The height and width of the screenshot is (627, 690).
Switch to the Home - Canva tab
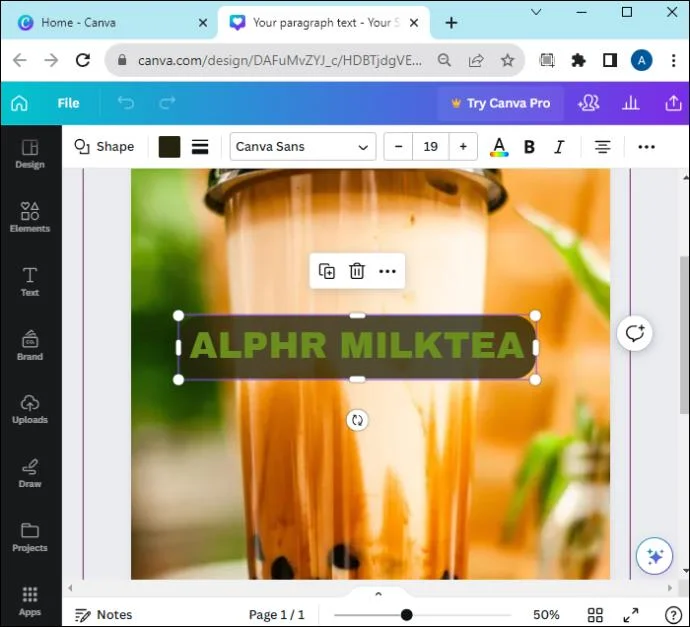point(78,23)
